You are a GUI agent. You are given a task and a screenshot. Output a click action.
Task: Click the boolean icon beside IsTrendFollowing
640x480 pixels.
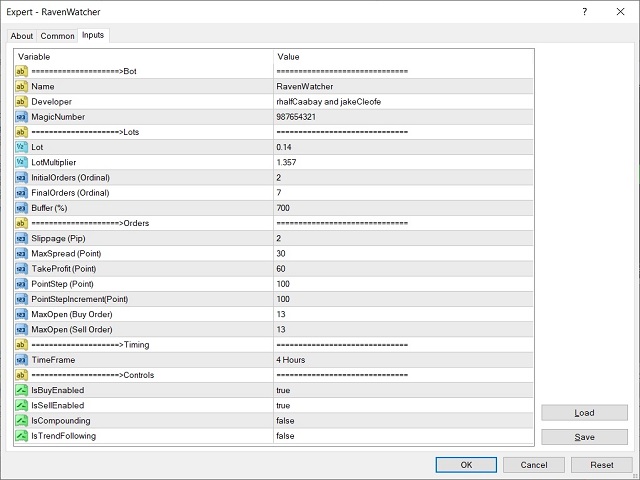[x=21, y=436]
